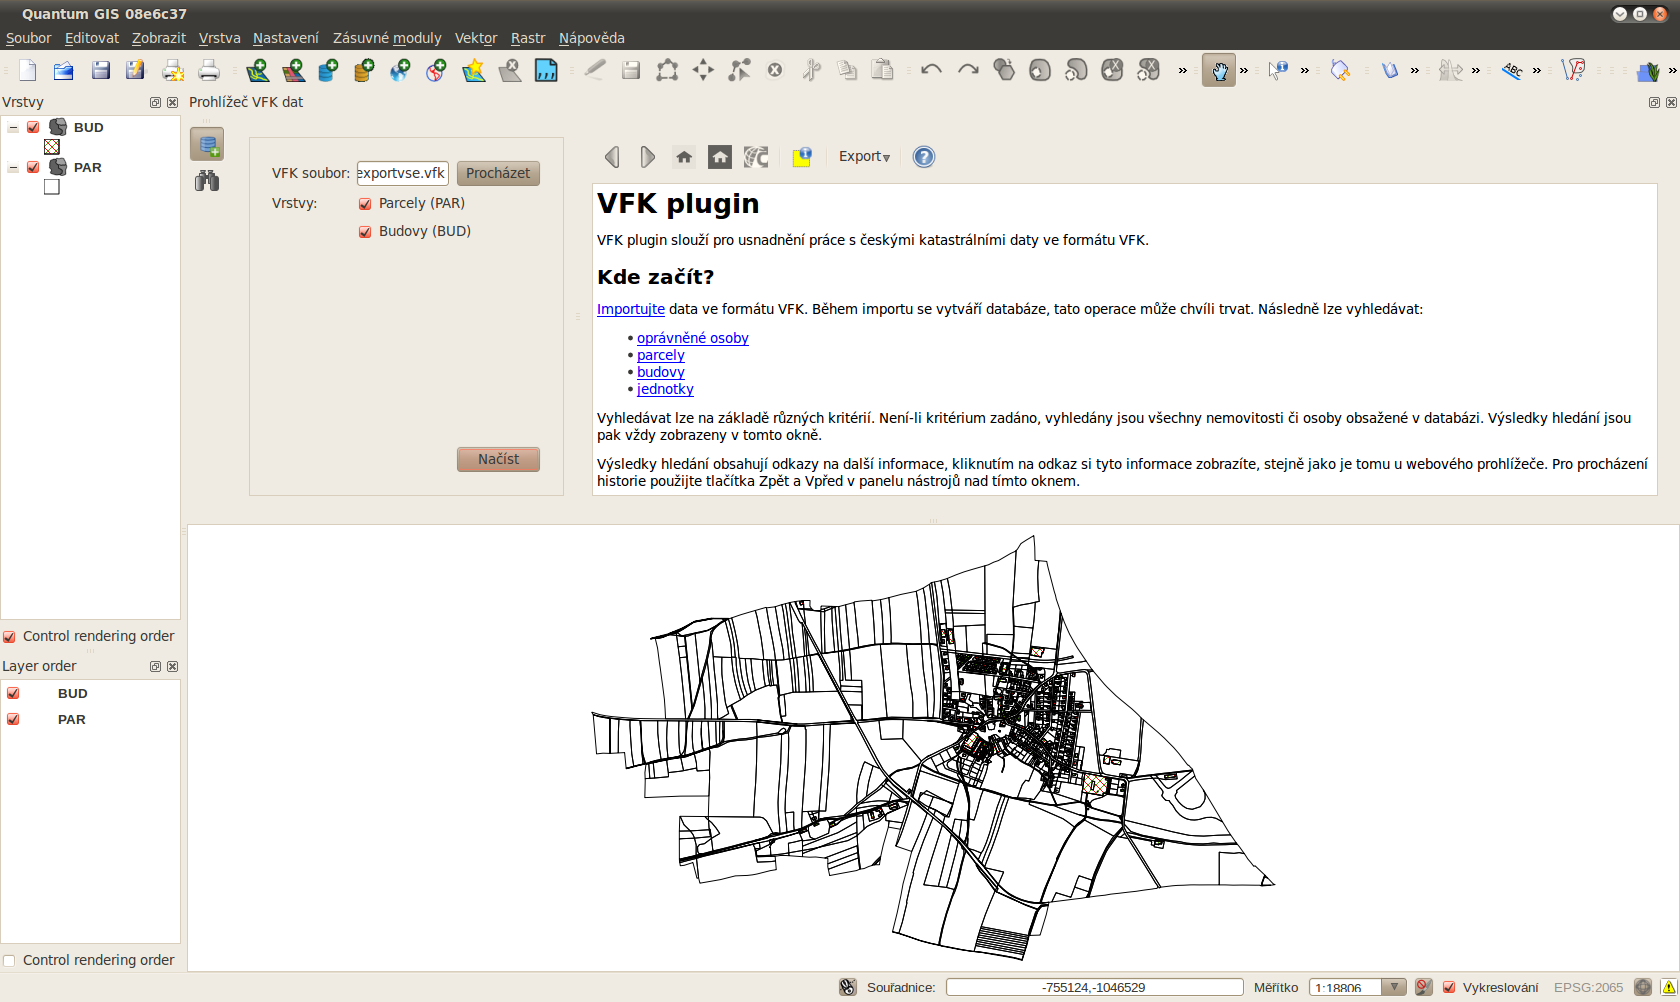Select the move feature tool
This screenshot has height=1002, width=1680.
point(703,70)
